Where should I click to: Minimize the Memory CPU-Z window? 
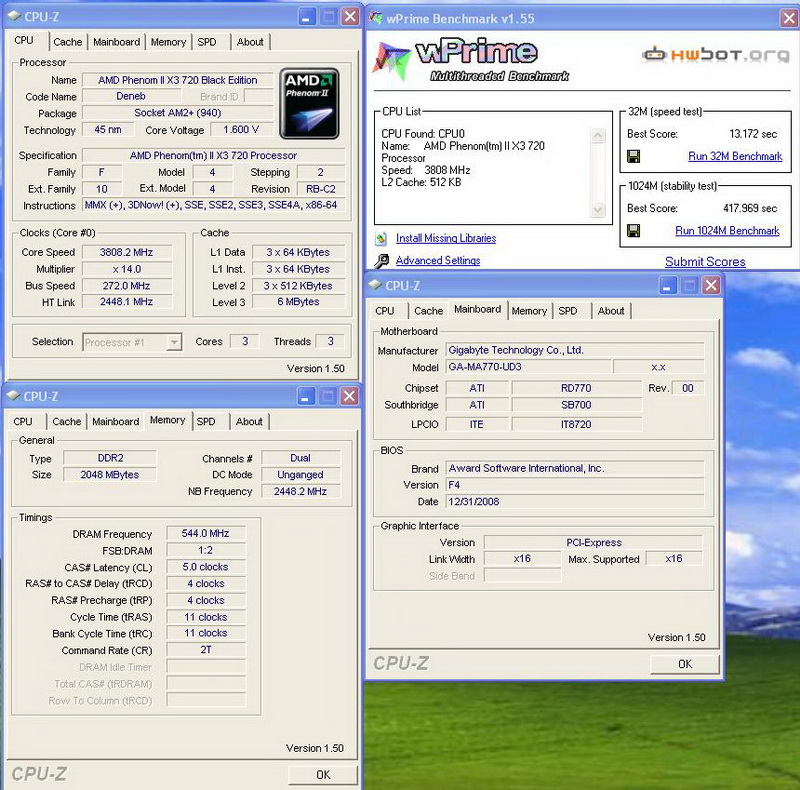tap(305, 396)
